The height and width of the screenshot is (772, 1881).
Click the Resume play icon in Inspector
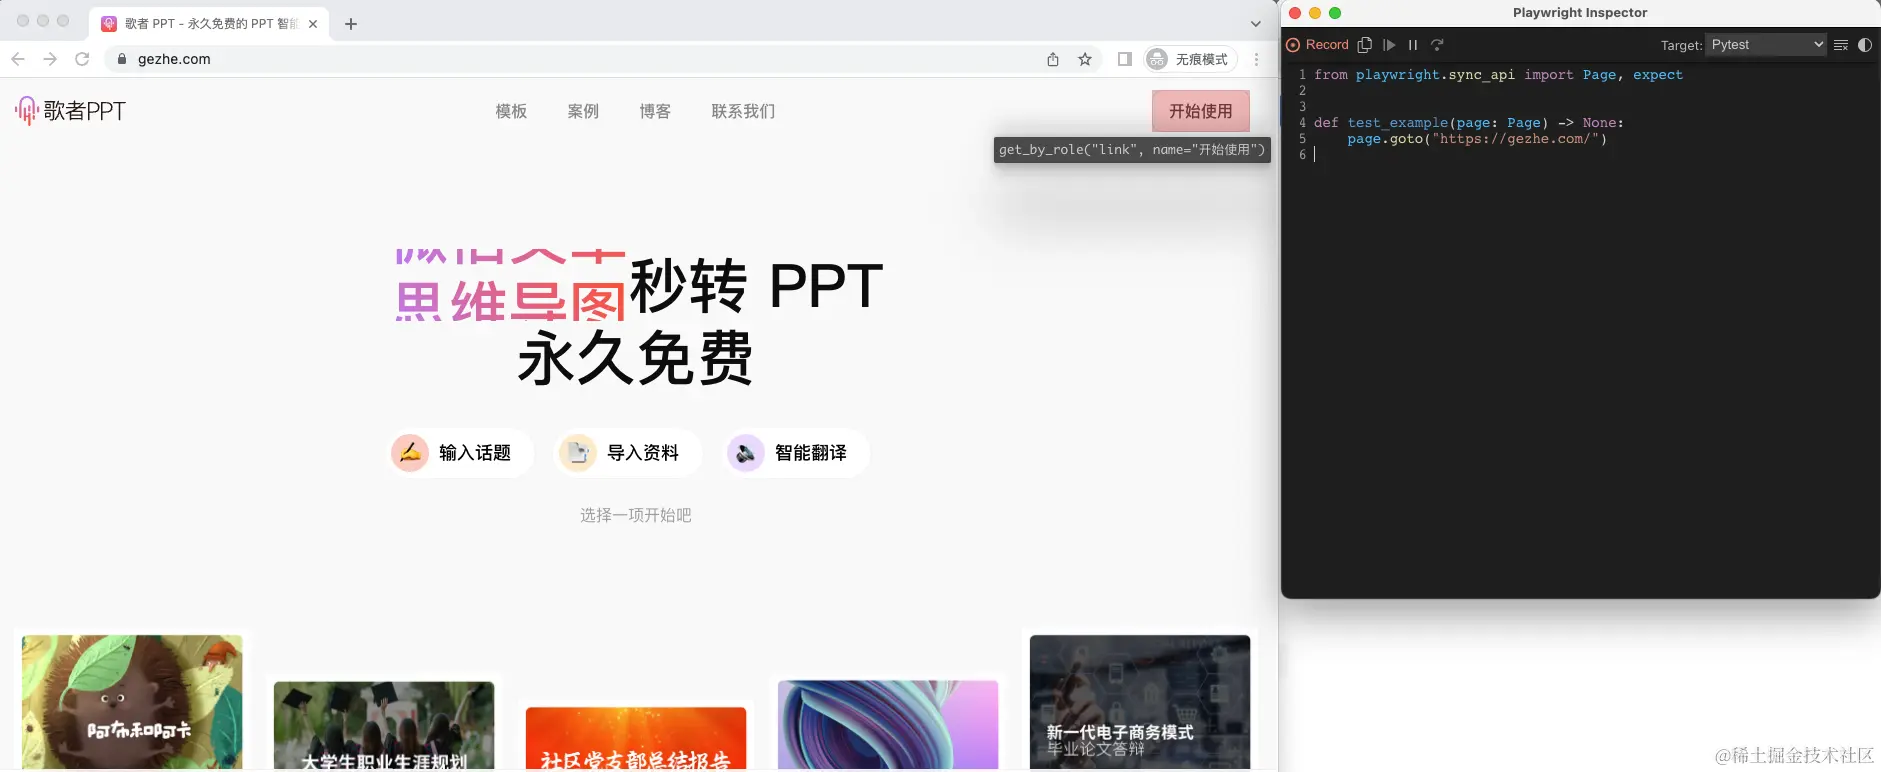click(x=1389, y=45)
